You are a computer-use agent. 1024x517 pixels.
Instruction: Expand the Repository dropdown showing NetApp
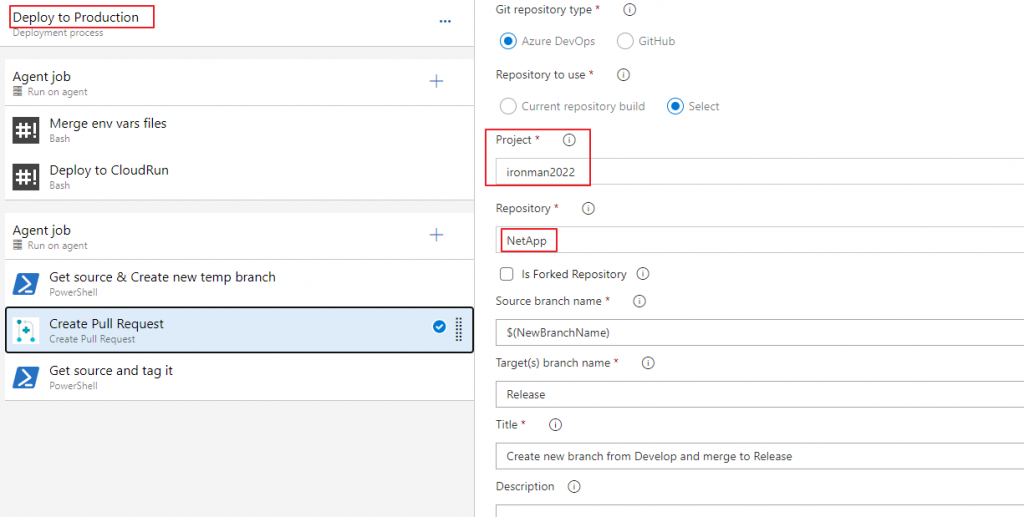(760, 241)
